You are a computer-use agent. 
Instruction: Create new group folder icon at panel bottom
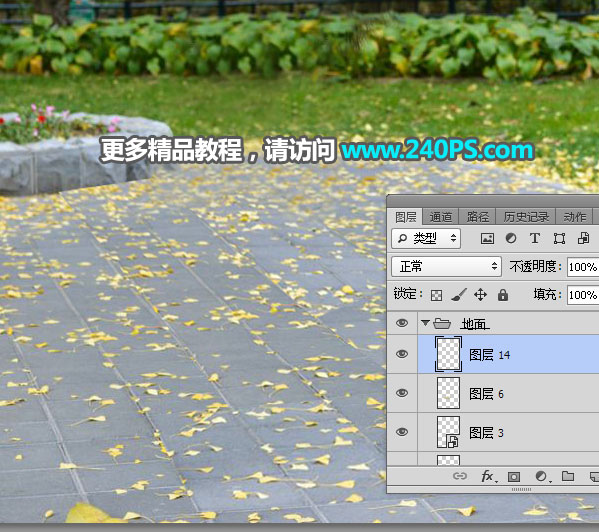(x=568, y=476)
